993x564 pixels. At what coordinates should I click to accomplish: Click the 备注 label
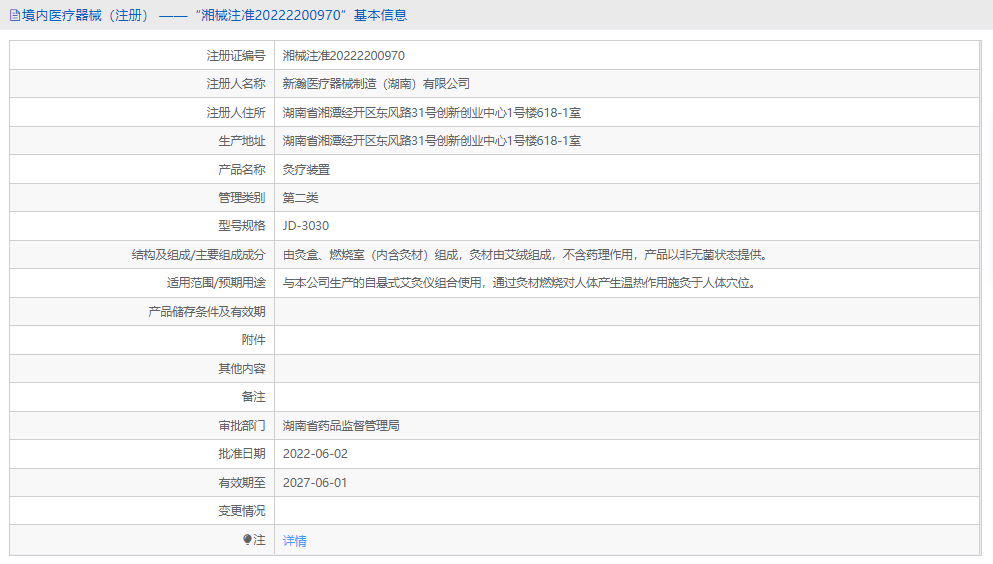253,397
